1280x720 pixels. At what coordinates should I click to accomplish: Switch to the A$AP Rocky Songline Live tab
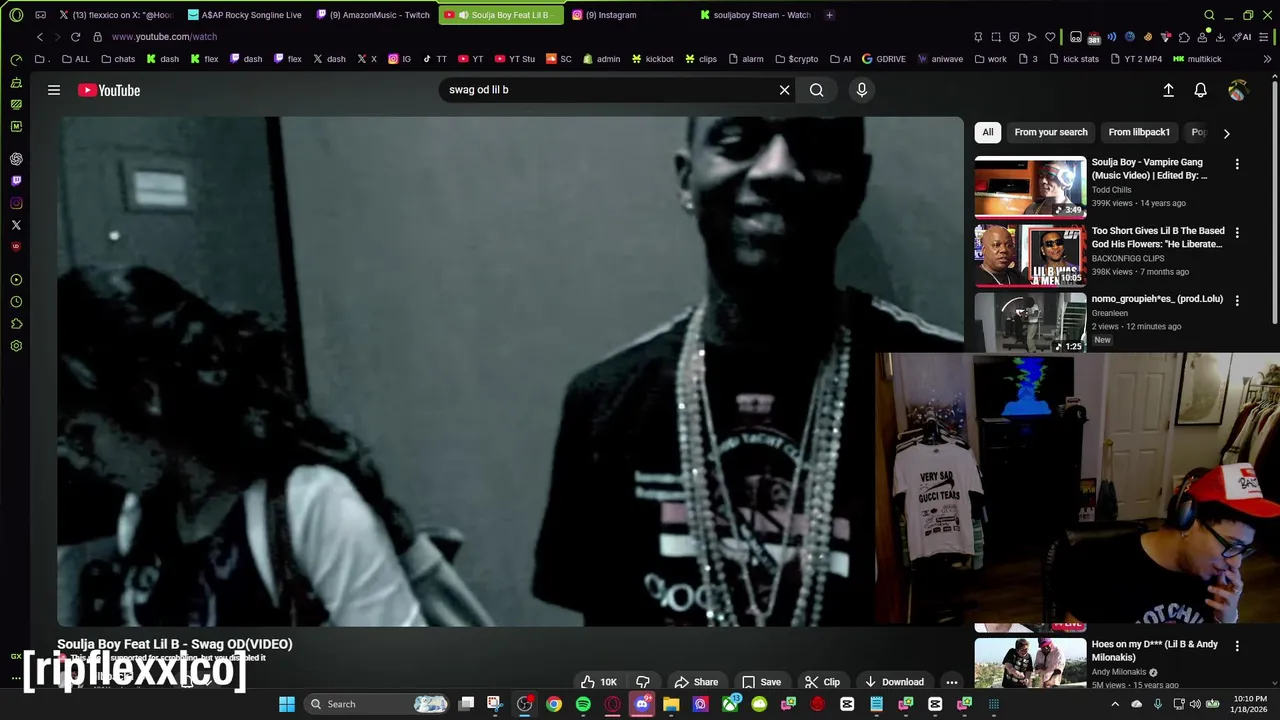(x=243, y=15)
